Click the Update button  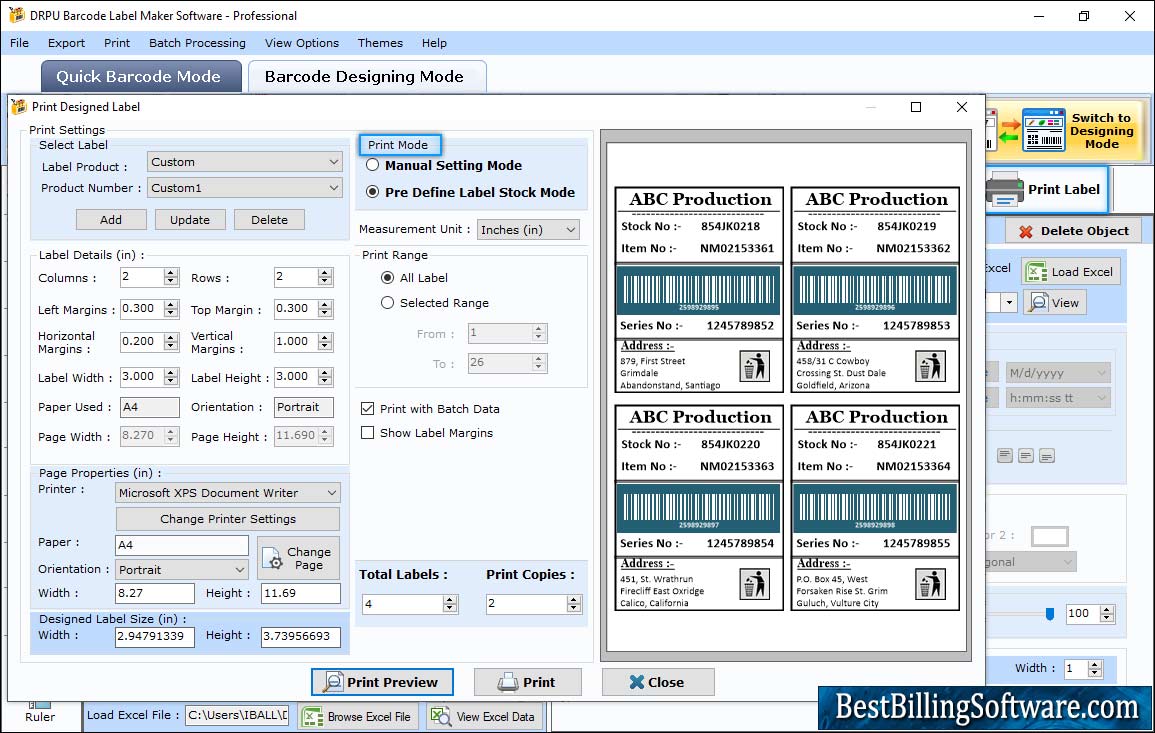point(190,220)
